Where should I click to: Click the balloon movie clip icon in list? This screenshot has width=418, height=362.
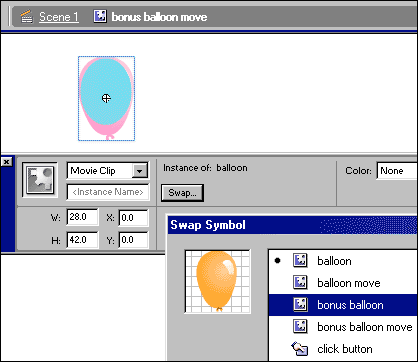(x=300, y=260)
